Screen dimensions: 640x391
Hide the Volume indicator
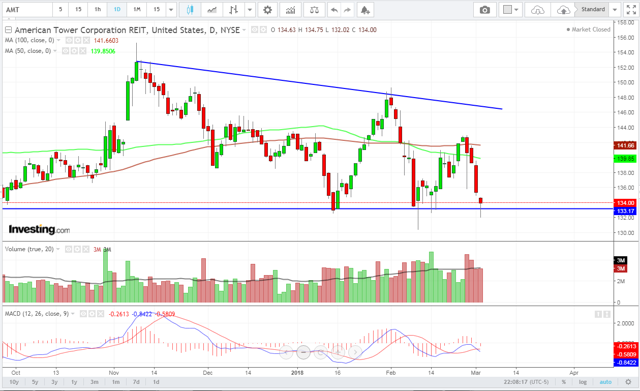(x=69, y=249)
